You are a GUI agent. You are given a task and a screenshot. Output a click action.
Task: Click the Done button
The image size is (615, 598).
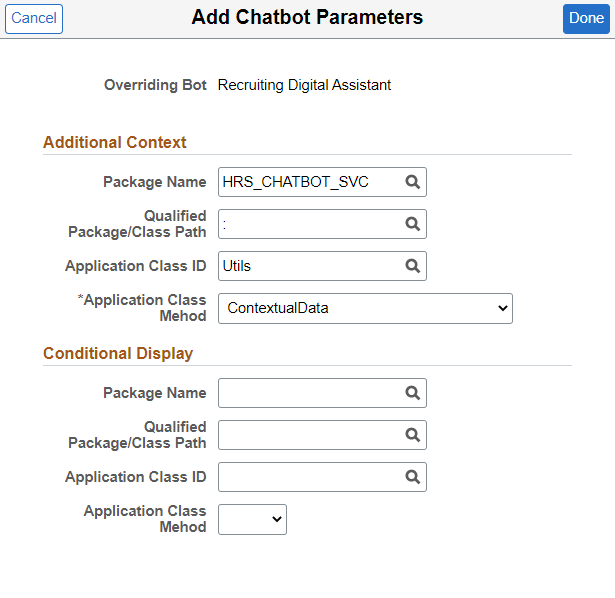pyautogui.click(x=586, y=18)
